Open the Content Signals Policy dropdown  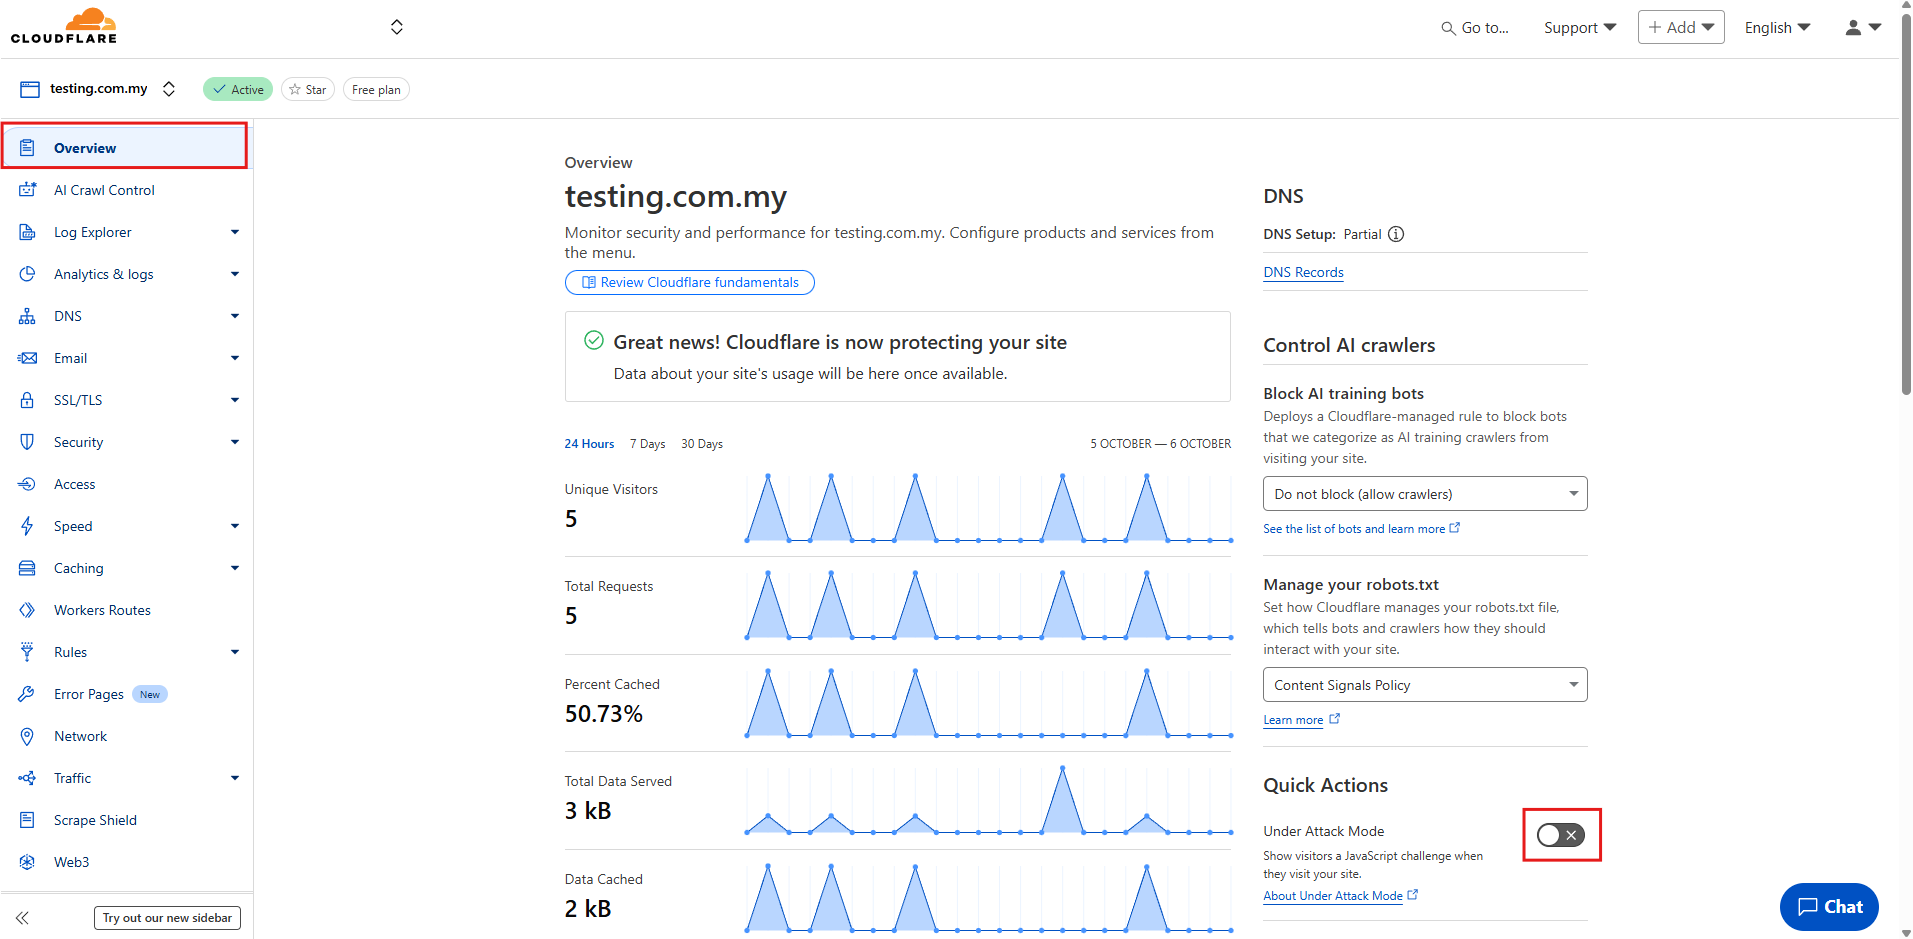[x=1424, y=685]
